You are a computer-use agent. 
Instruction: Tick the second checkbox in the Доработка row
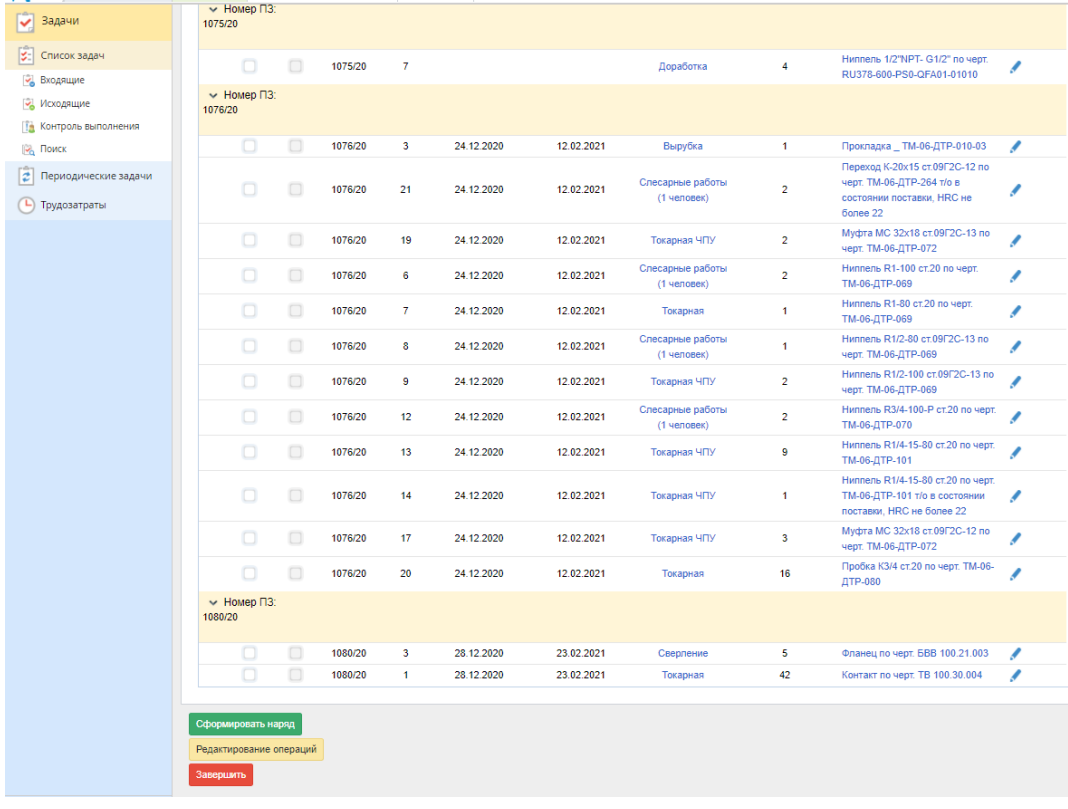tap(296, 66)
